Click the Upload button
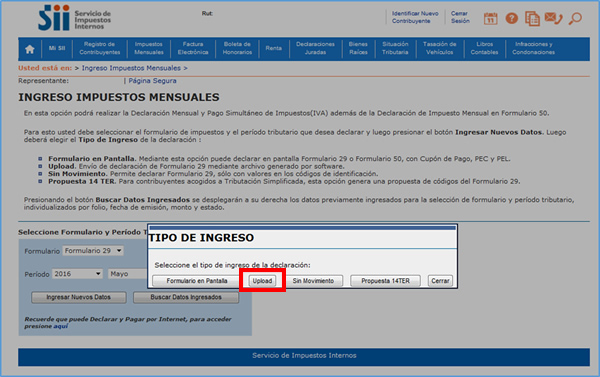Screen dimensions: 600x377 tap(262, 281)
